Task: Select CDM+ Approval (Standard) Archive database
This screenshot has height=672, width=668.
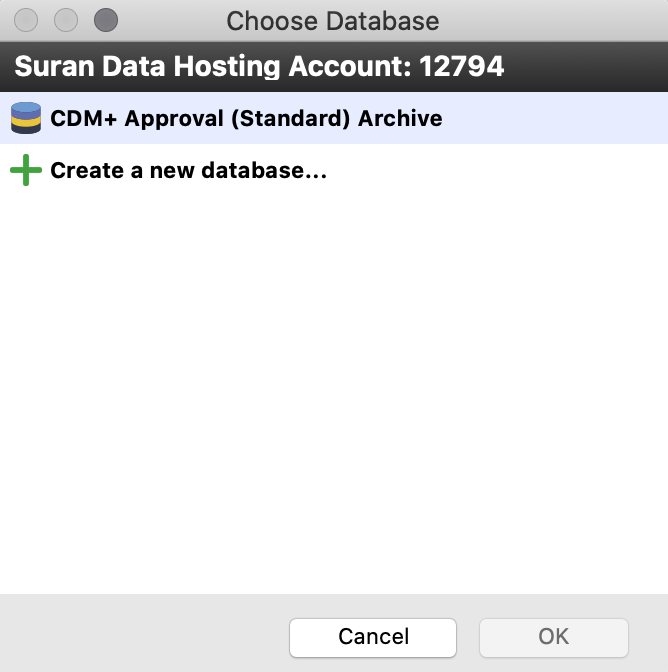Action: (x=246, y=118)
